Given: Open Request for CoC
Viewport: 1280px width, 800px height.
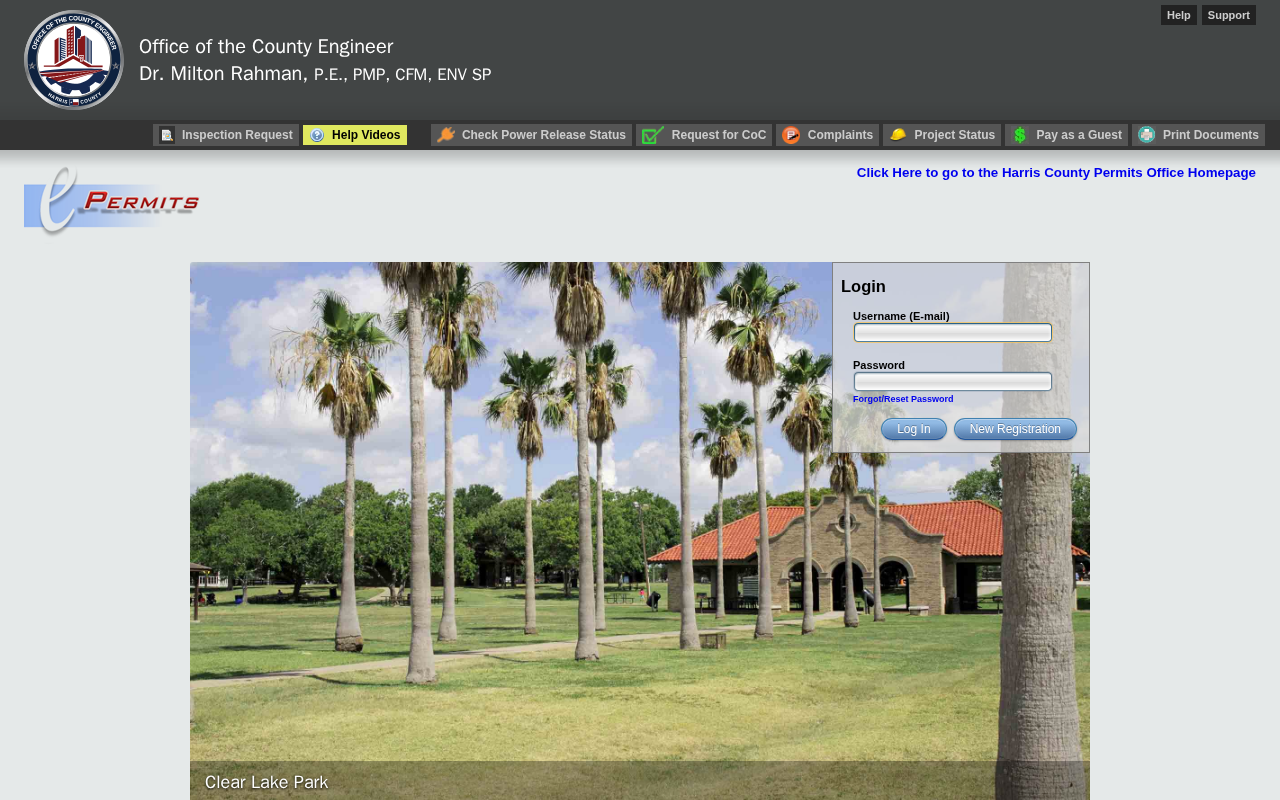Looking at the screenshot, I should pyautogui.click(x=704, y=135).
